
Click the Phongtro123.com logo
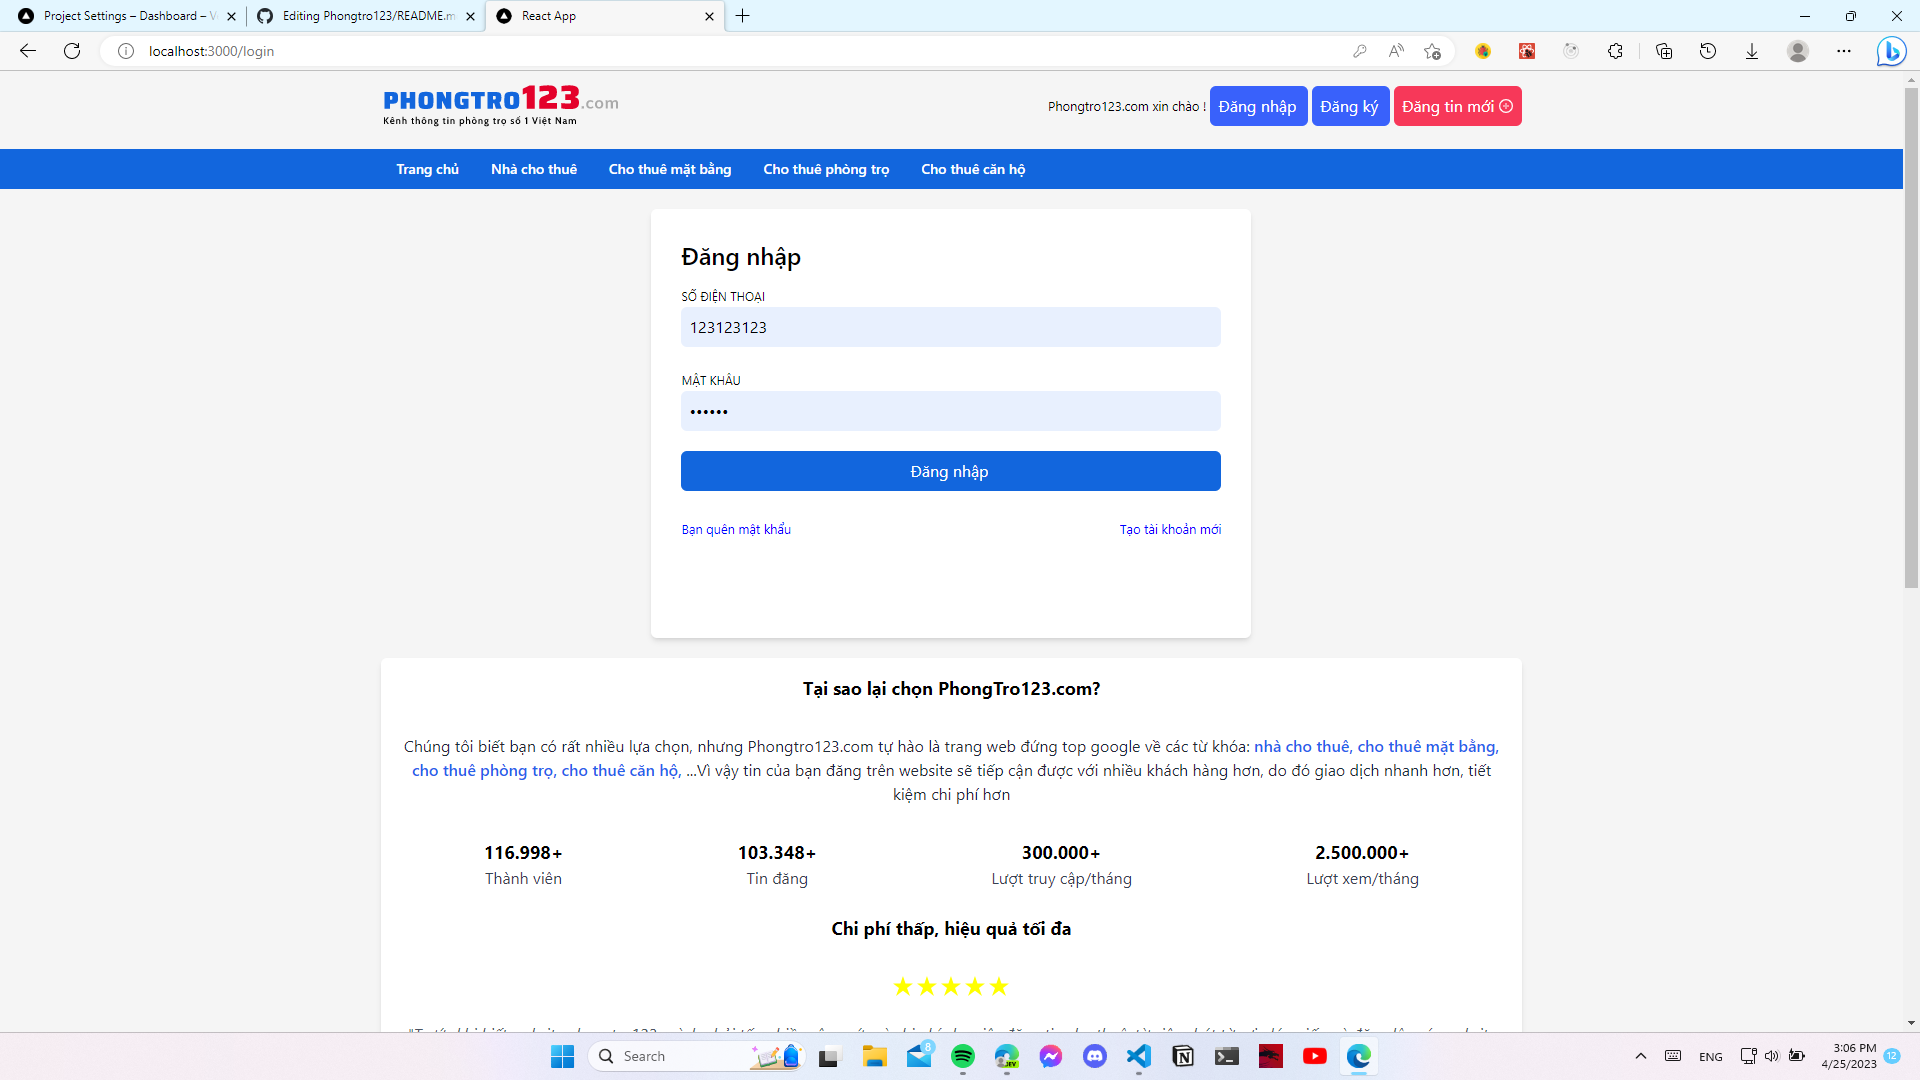coord(500,105)
